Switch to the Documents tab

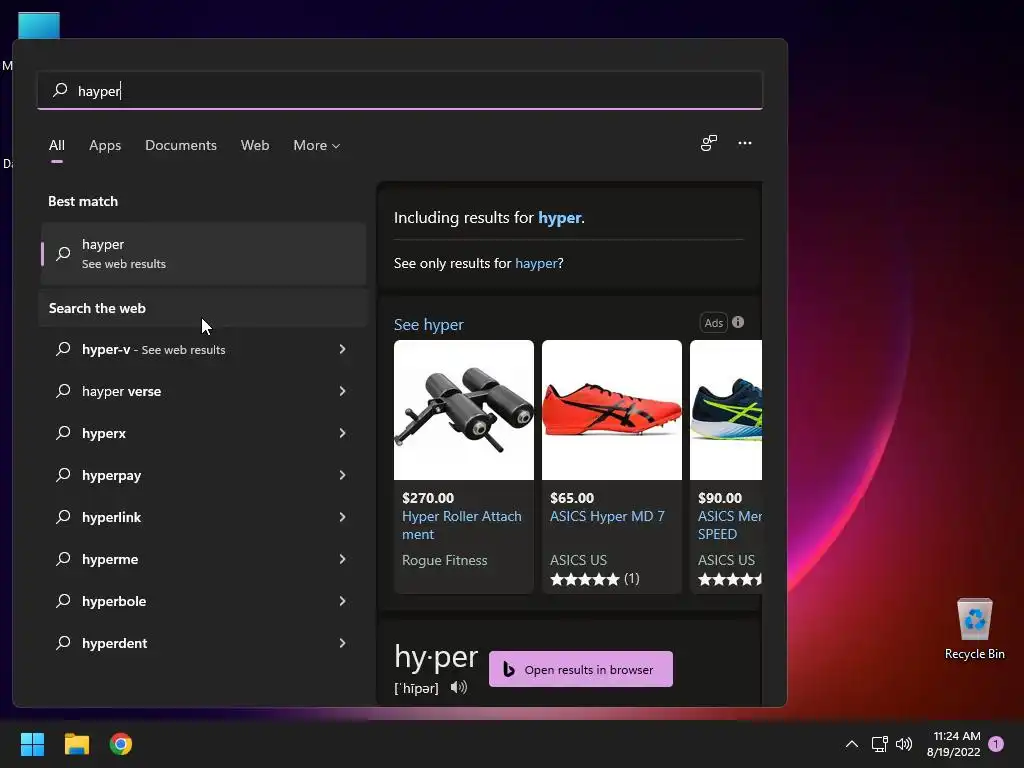click(x=181, y=145)
